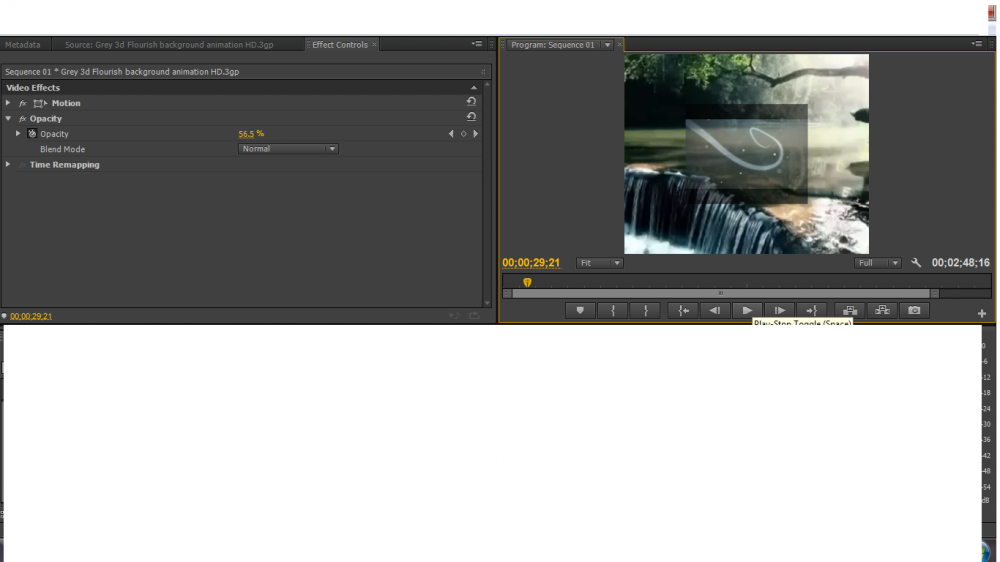
Task: Expand the Time Remapping effect
Action: [8, 165]
